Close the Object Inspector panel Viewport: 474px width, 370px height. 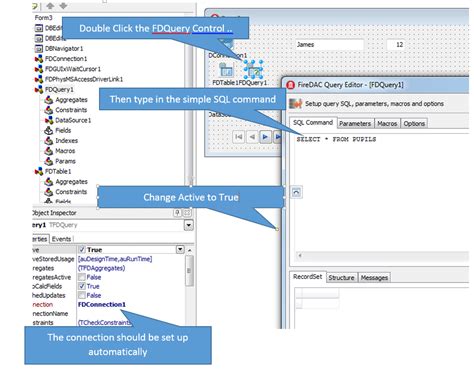pyautogui.click(x=187, y=213)
